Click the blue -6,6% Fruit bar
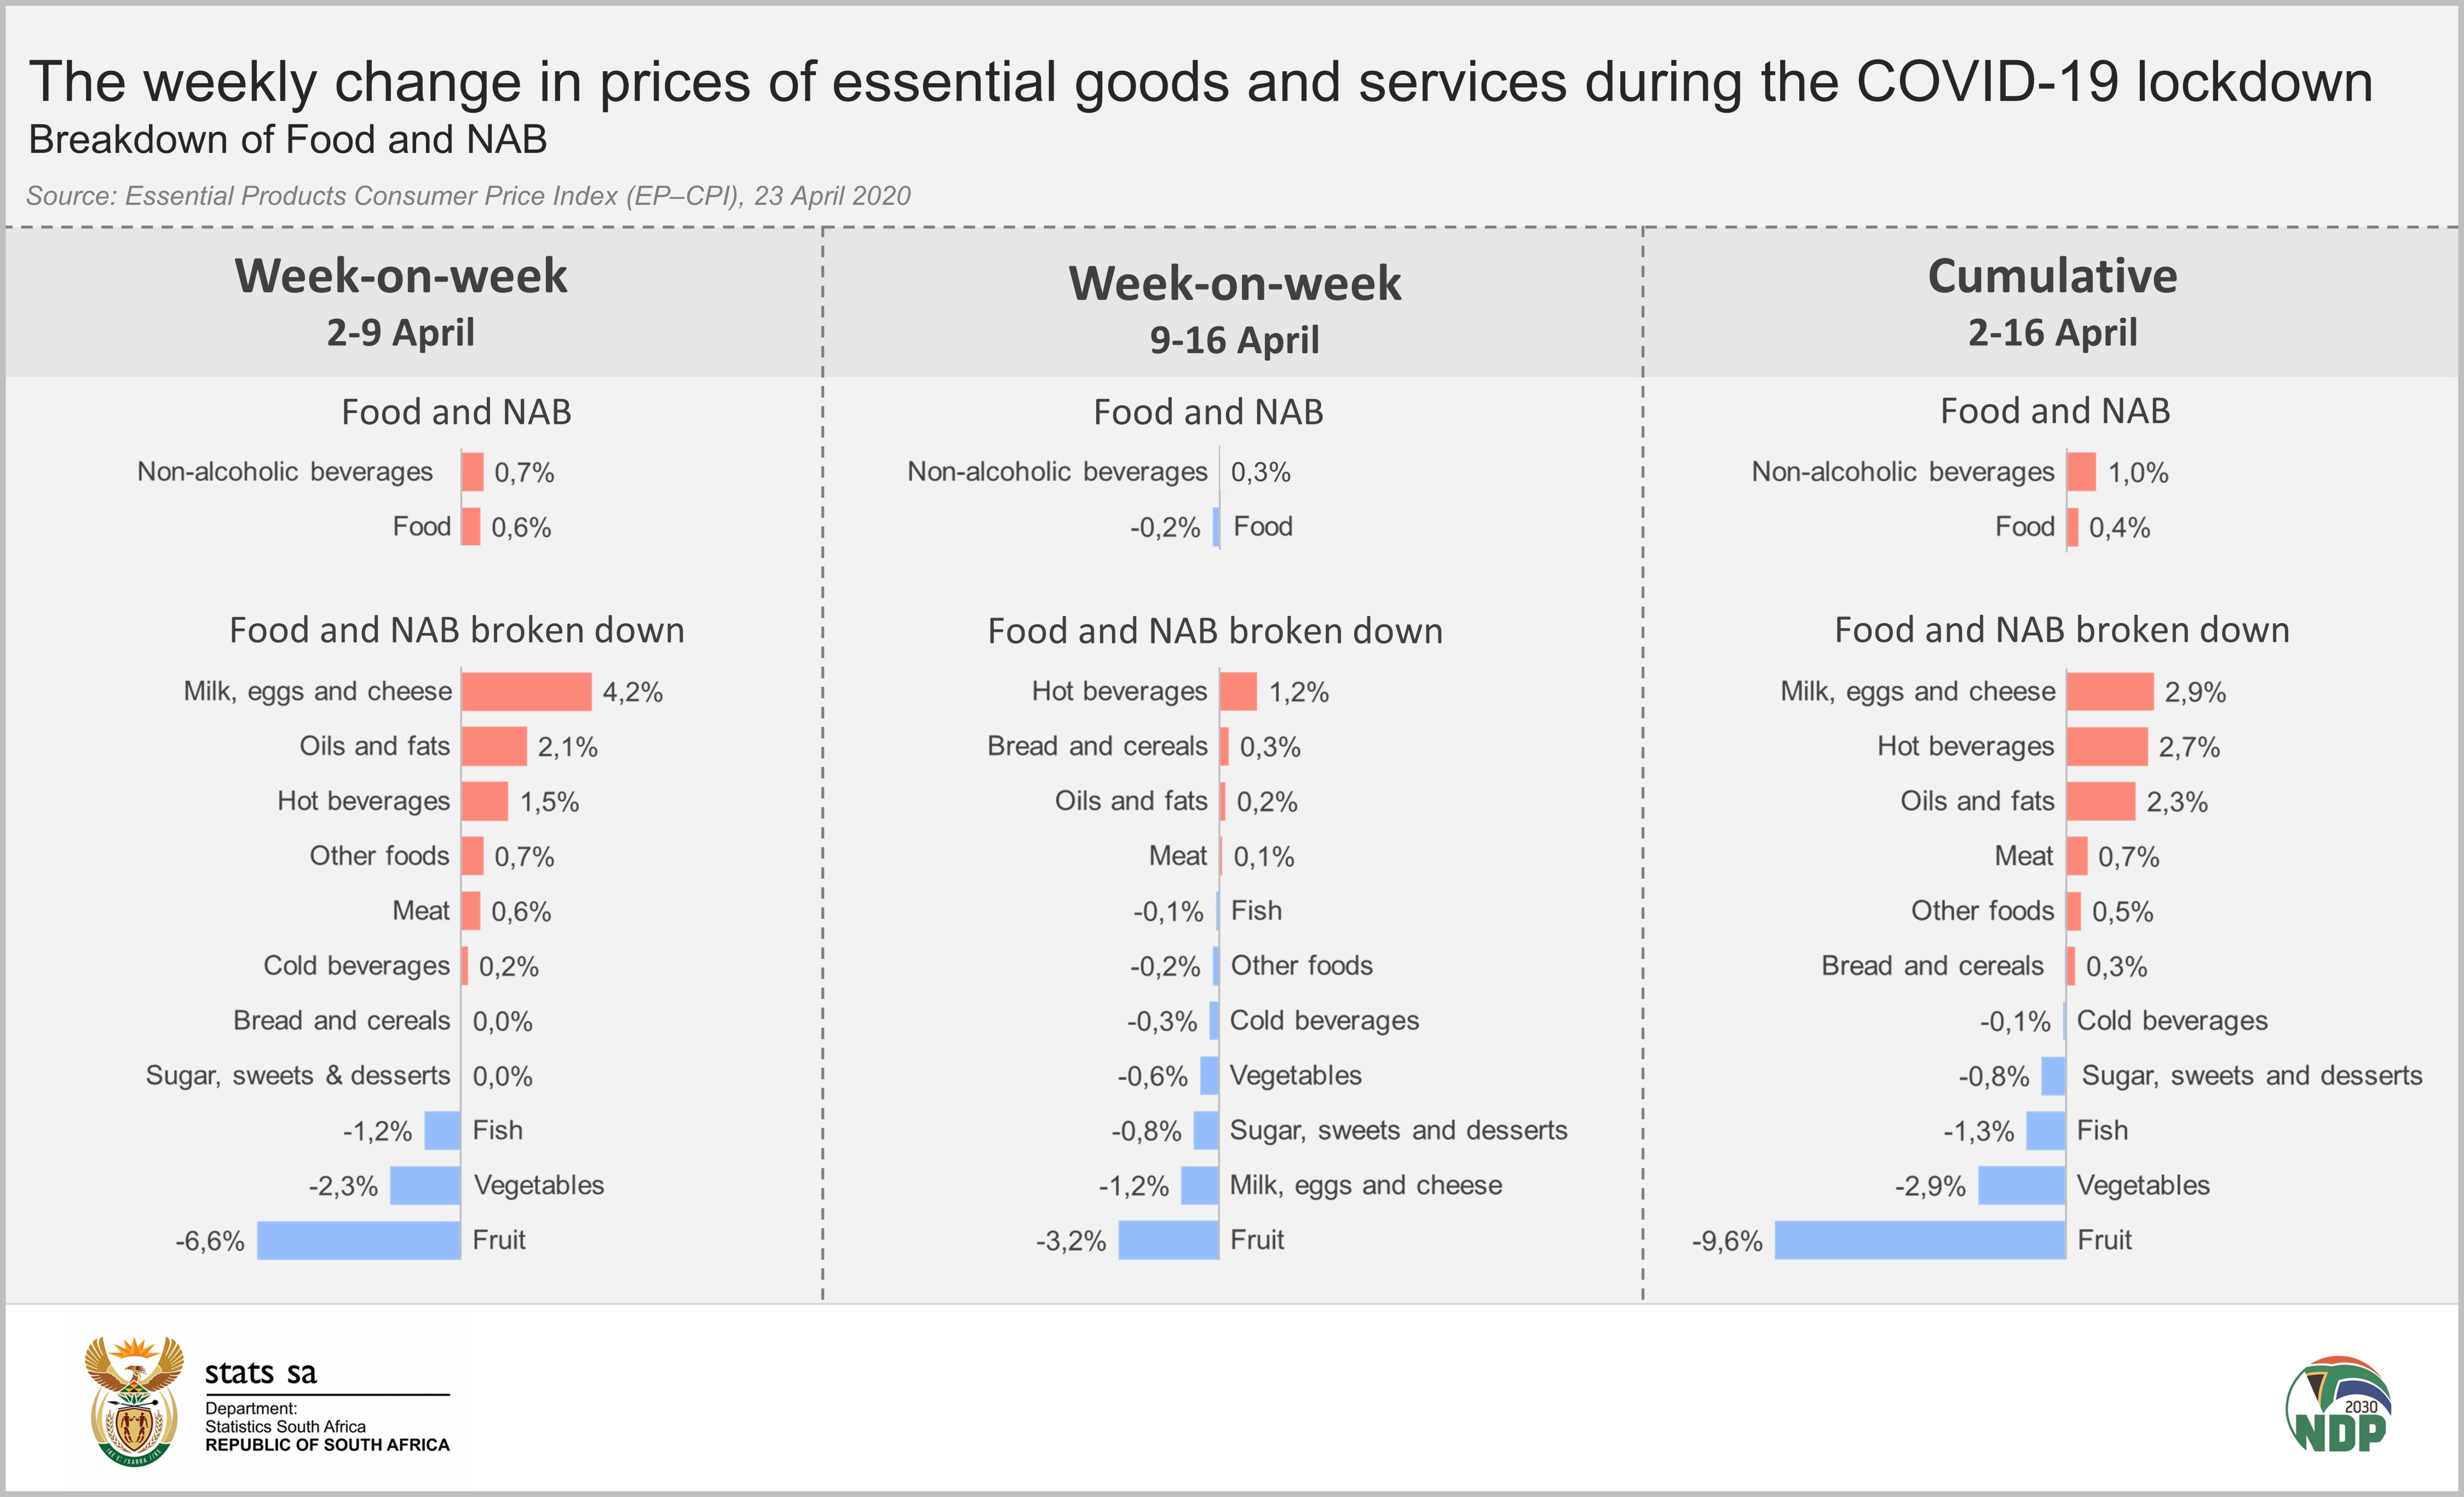The image size is (2464, 1497). point(359,1240)
